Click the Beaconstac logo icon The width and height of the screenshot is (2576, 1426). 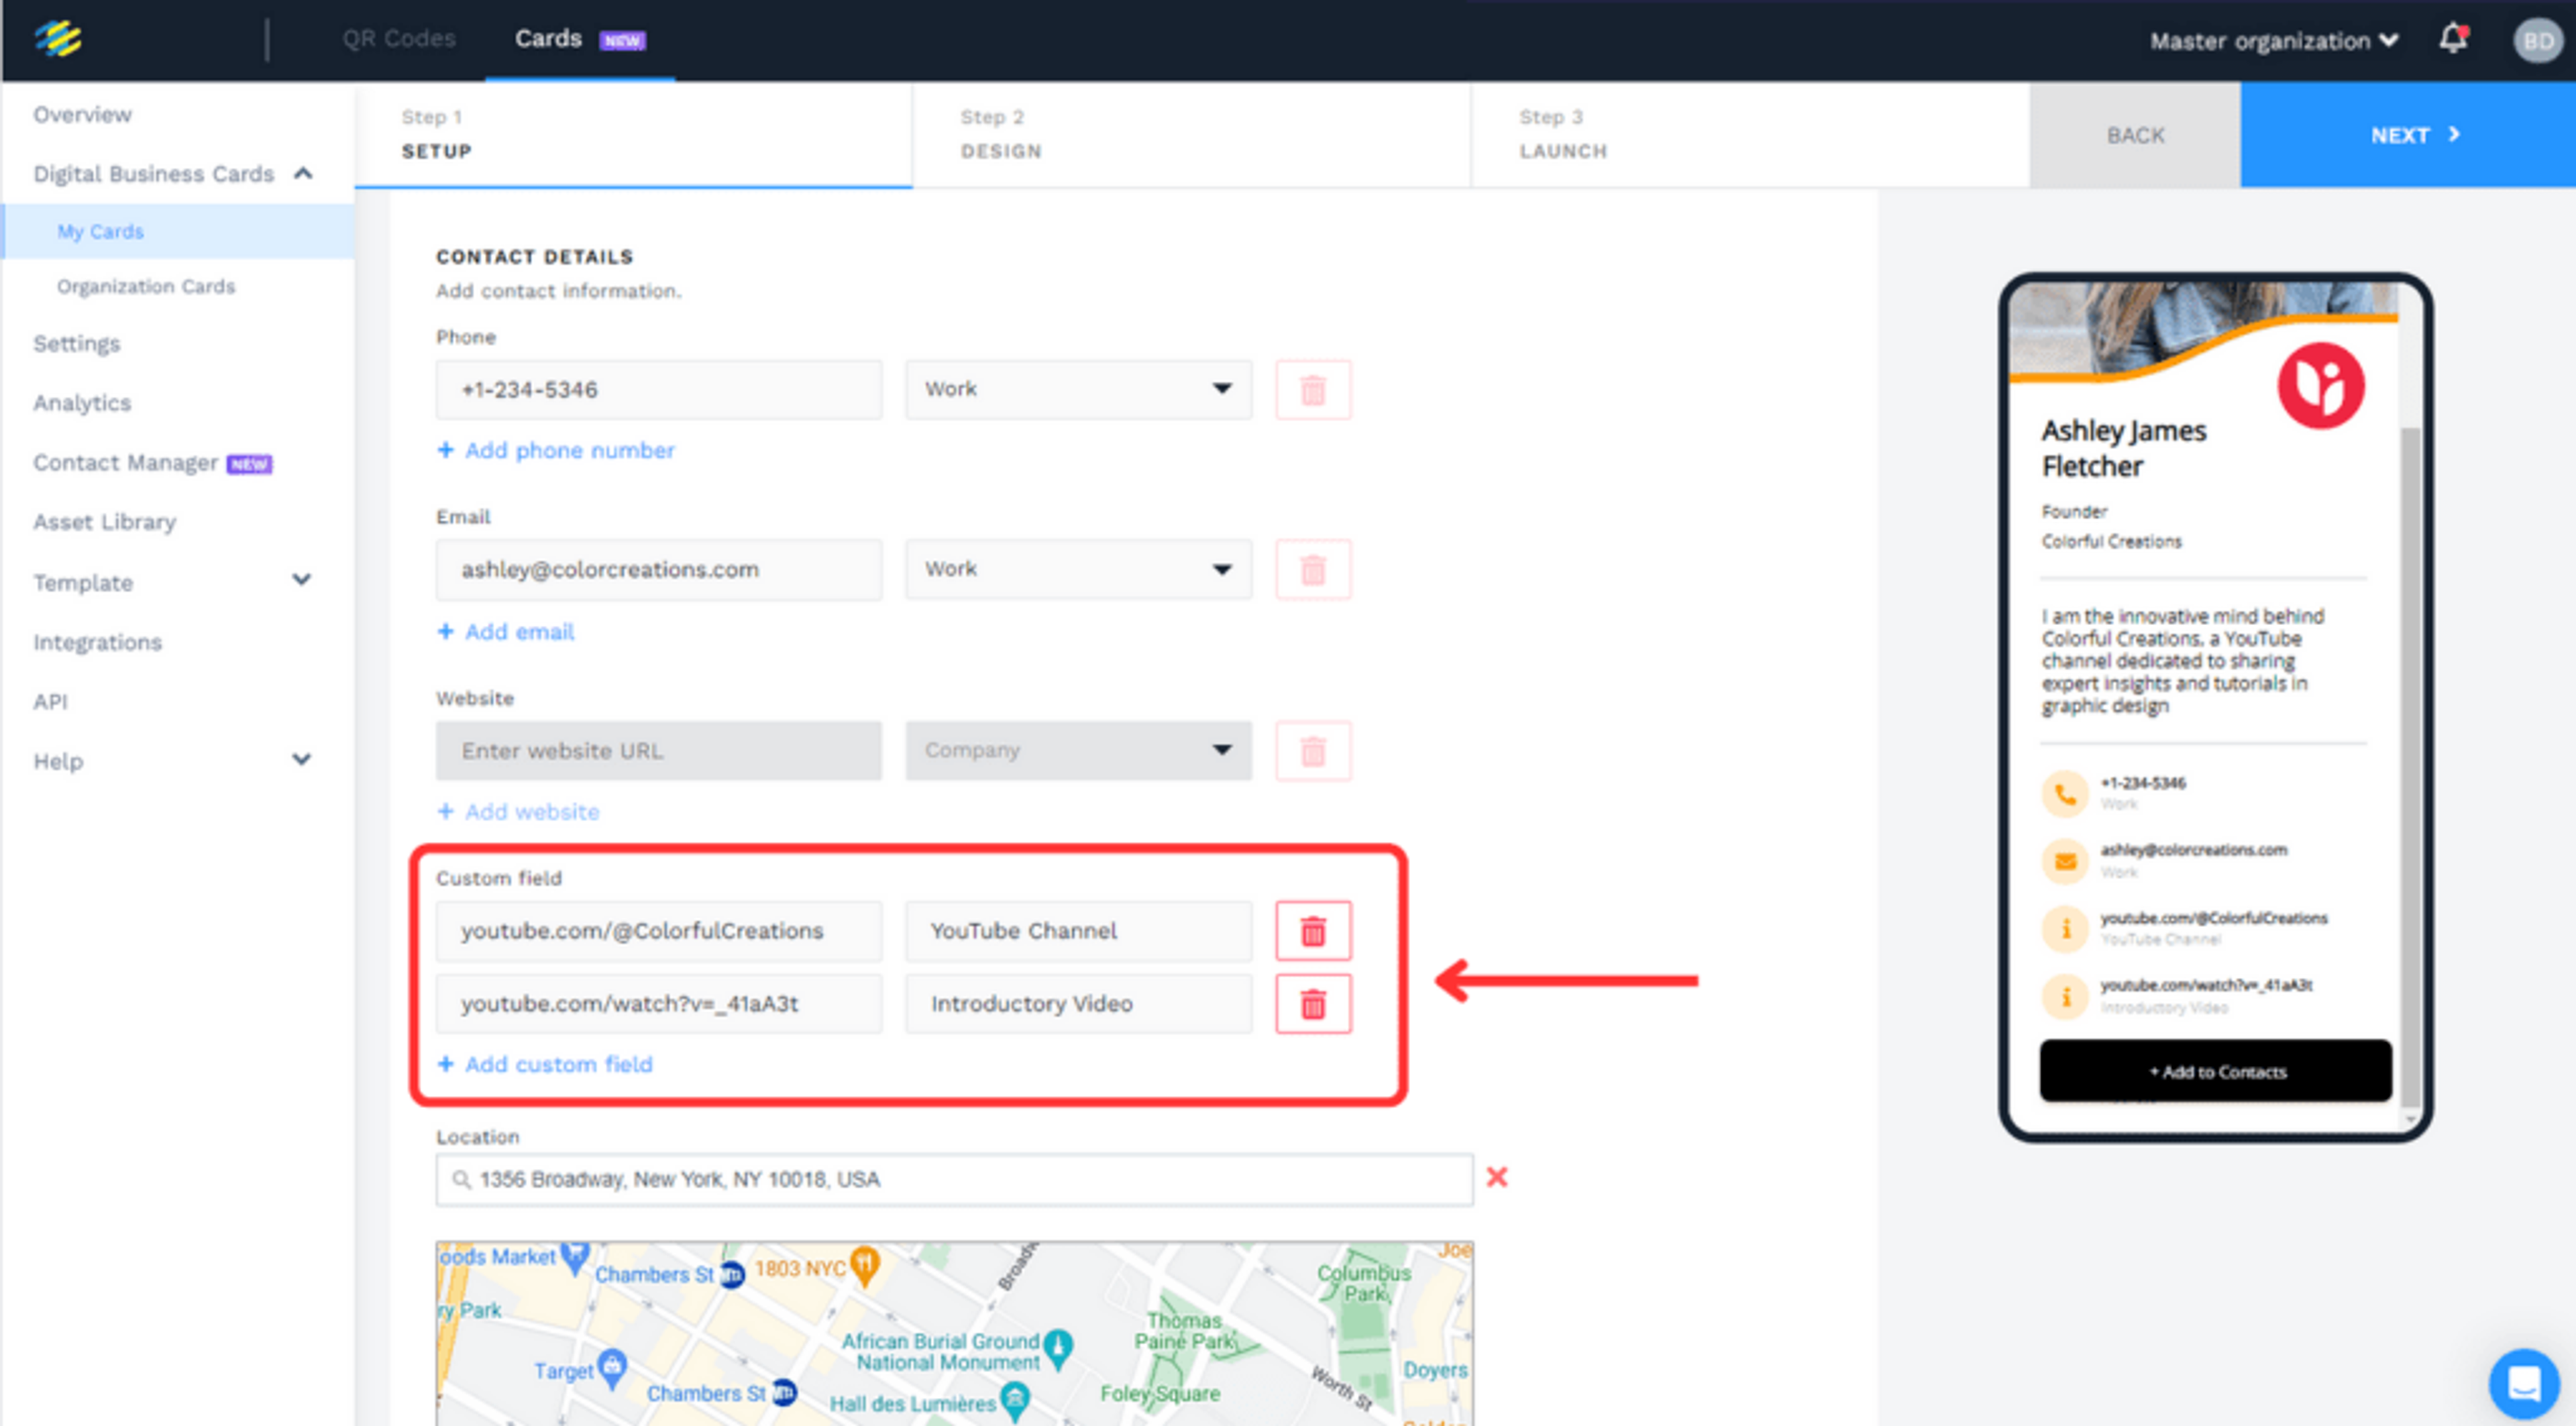pos(58,39)
